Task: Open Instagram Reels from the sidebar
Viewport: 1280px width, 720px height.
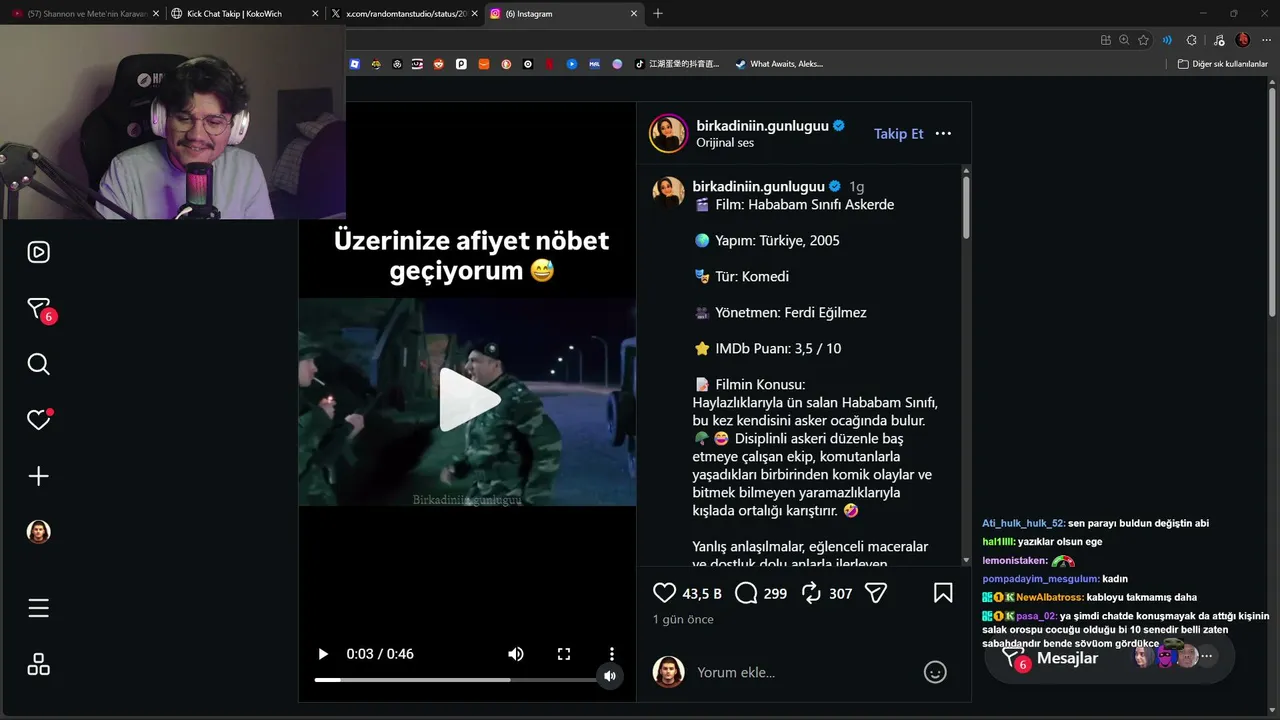Action: pyautogui.click(x=38, y=252)
